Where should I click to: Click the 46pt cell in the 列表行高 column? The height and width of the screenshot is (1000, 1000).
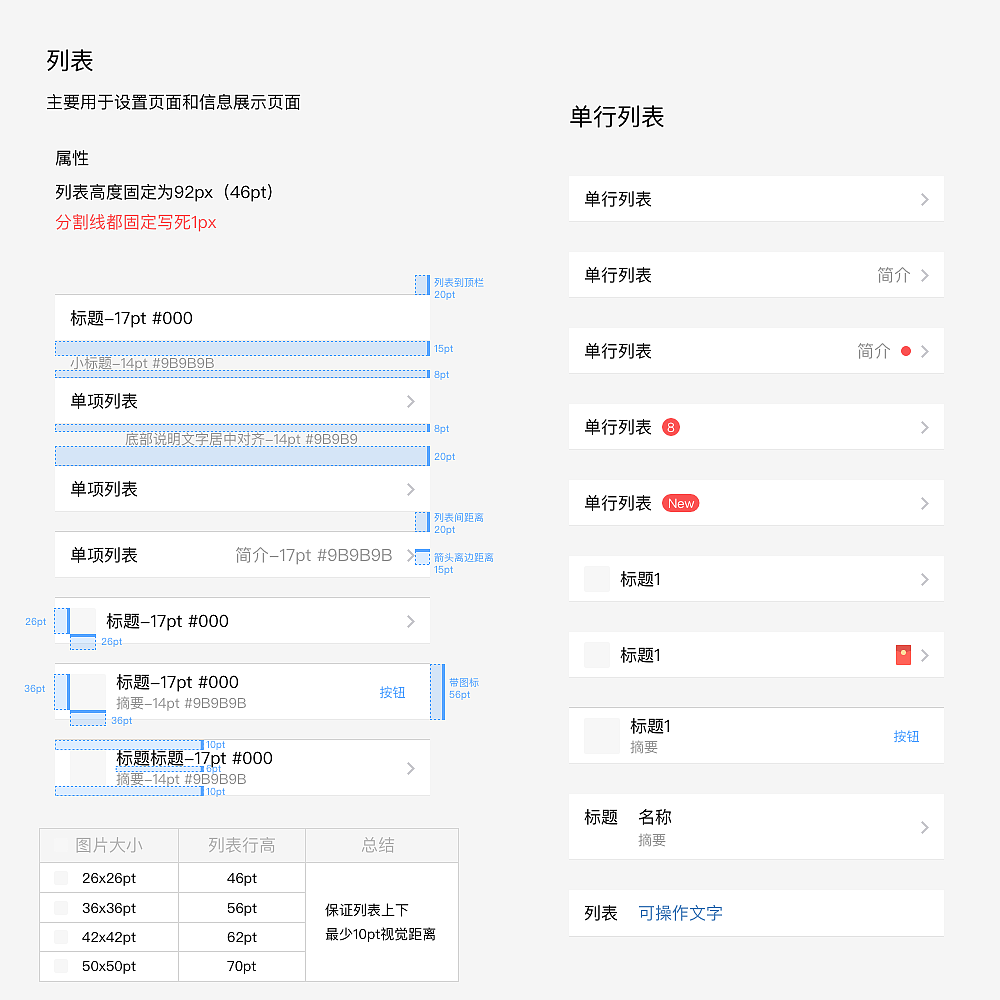241,878
